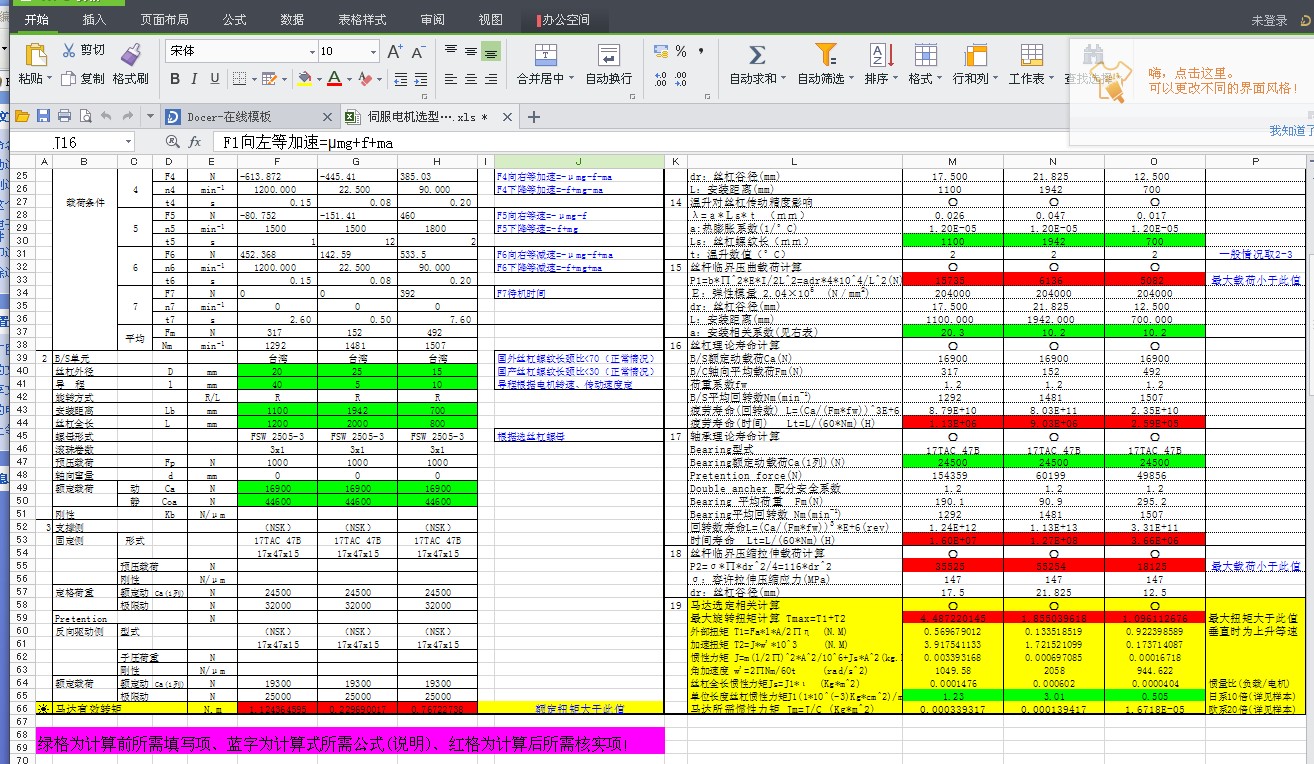Increase font size with the A+ icon
1314x764 pixels.
pos(395,51)
